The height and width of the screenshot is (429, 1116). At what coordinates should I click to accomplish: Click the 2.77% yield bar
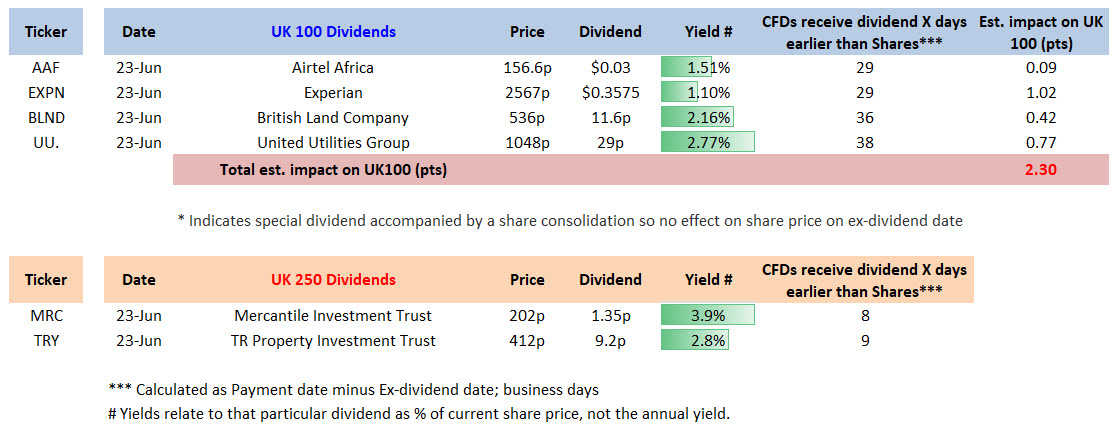pos(708,143)
